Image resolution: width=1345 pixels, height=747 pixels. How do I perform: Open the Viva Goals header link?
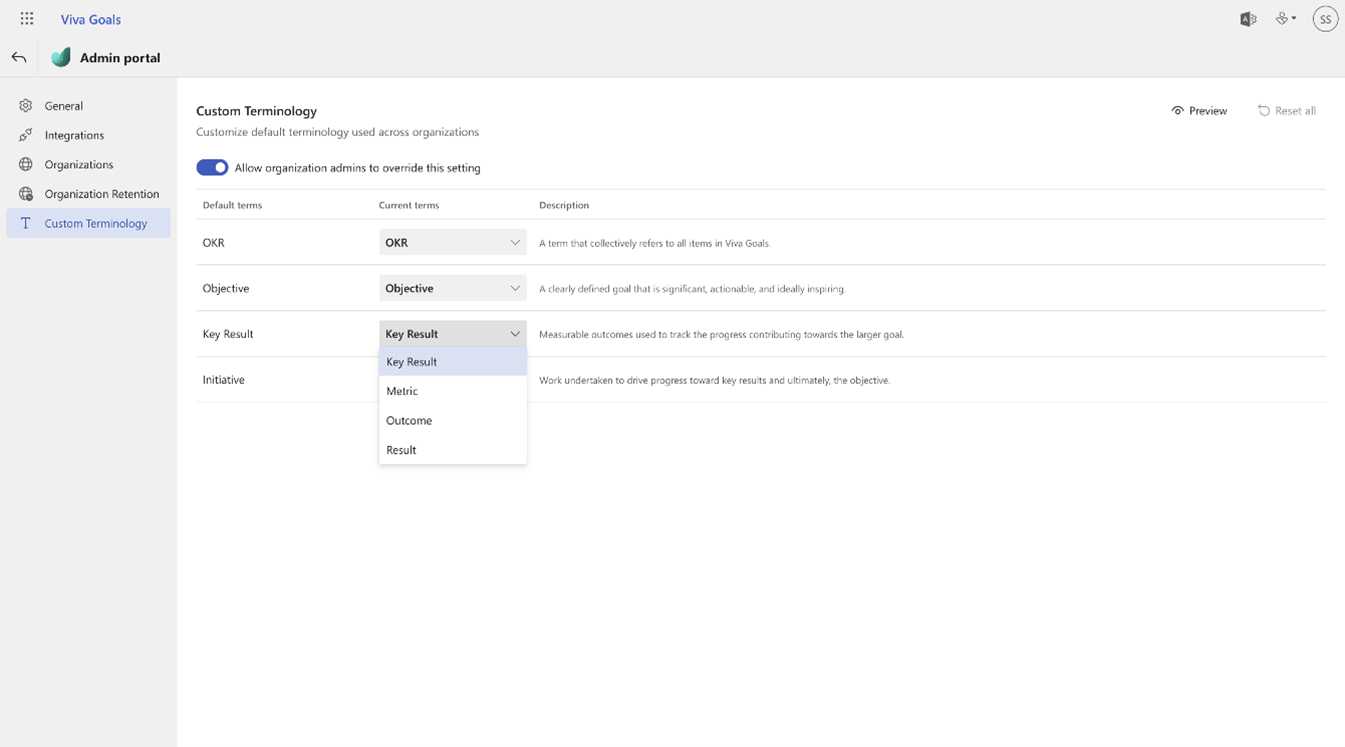coord(91,19)
